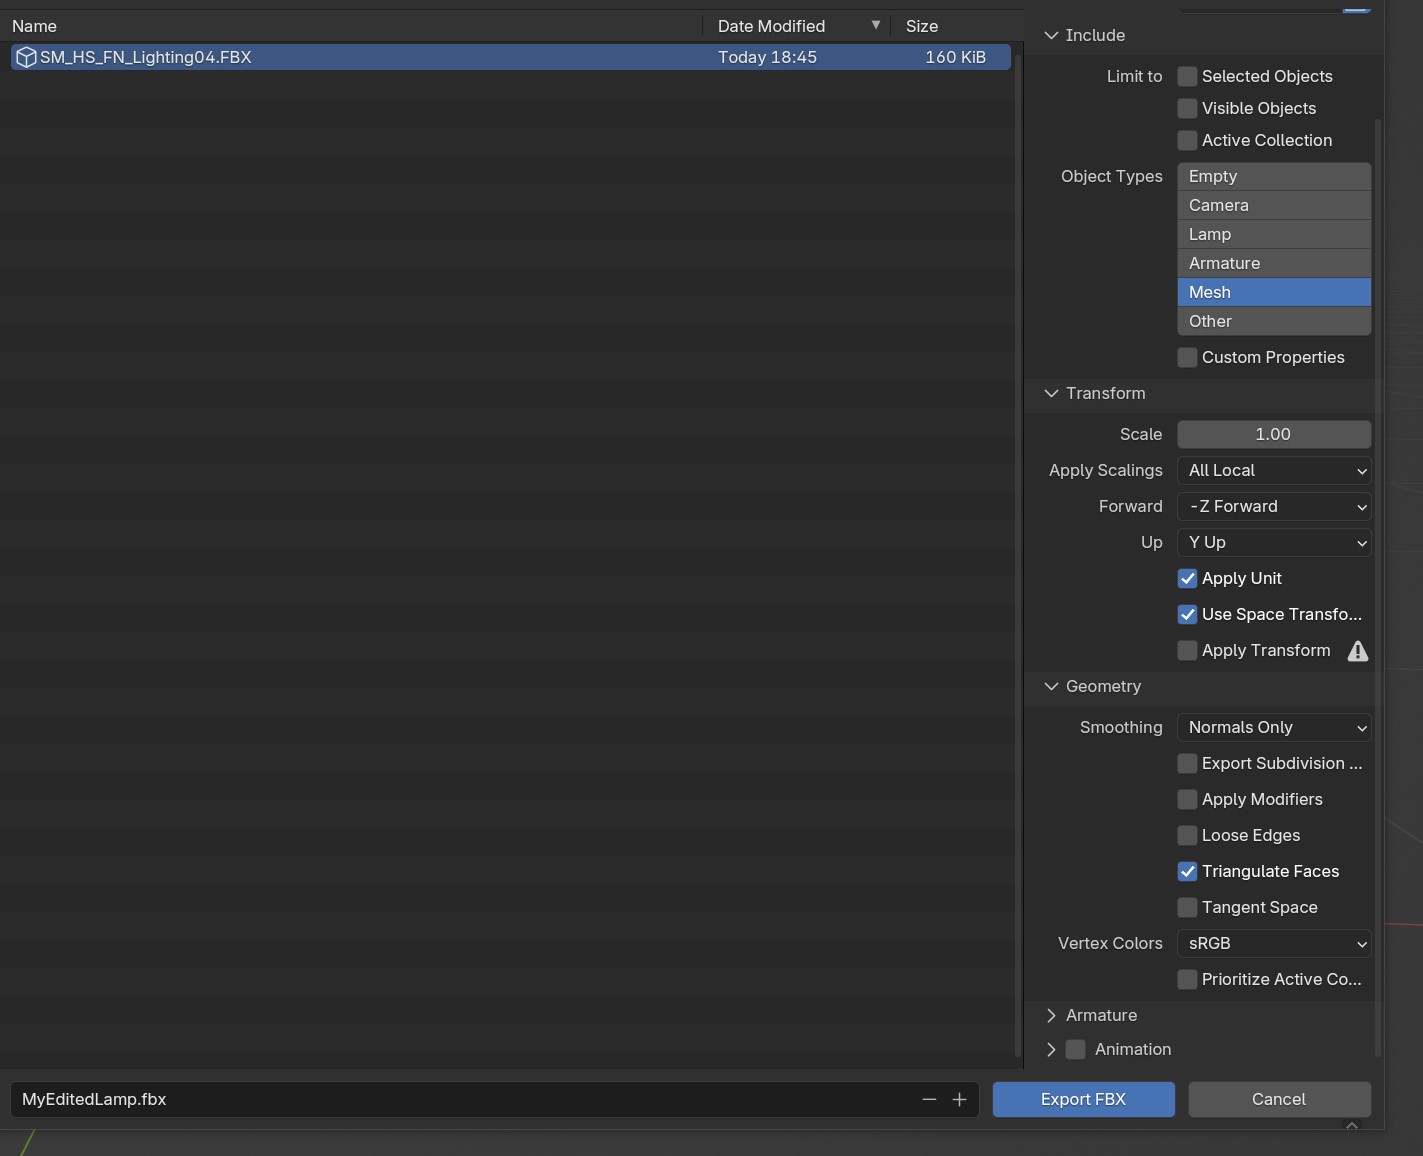Enable Custom Properties checkbox
The image size is (1423, 1156).
(x=1187, y=357)
